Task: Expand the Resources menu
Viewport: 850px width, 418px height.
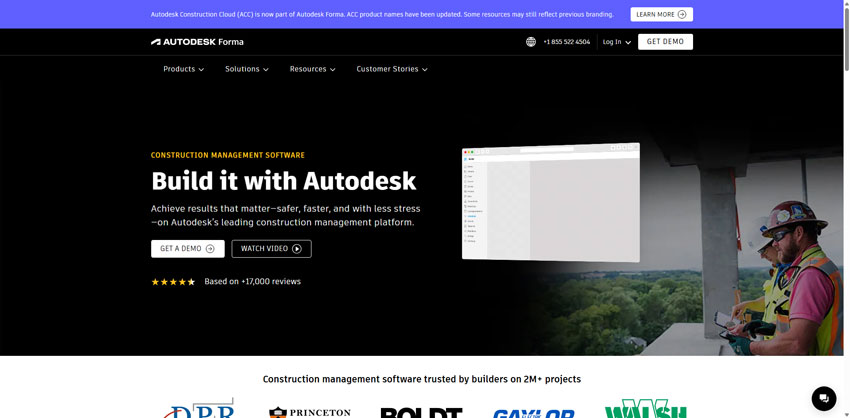Action: tap(312, 69)
